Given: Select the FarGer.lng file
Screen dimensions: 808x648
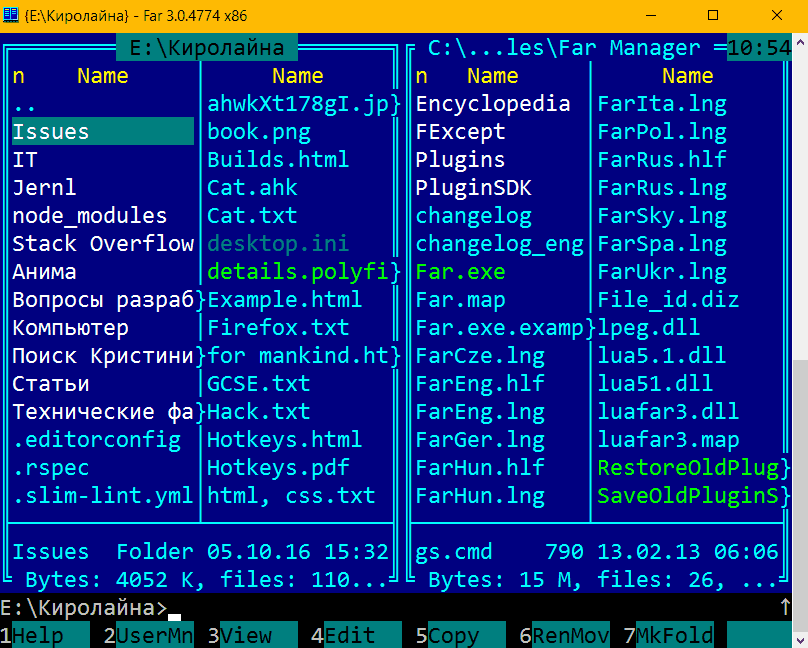Looking at the screenshot, I should point(480,440).
